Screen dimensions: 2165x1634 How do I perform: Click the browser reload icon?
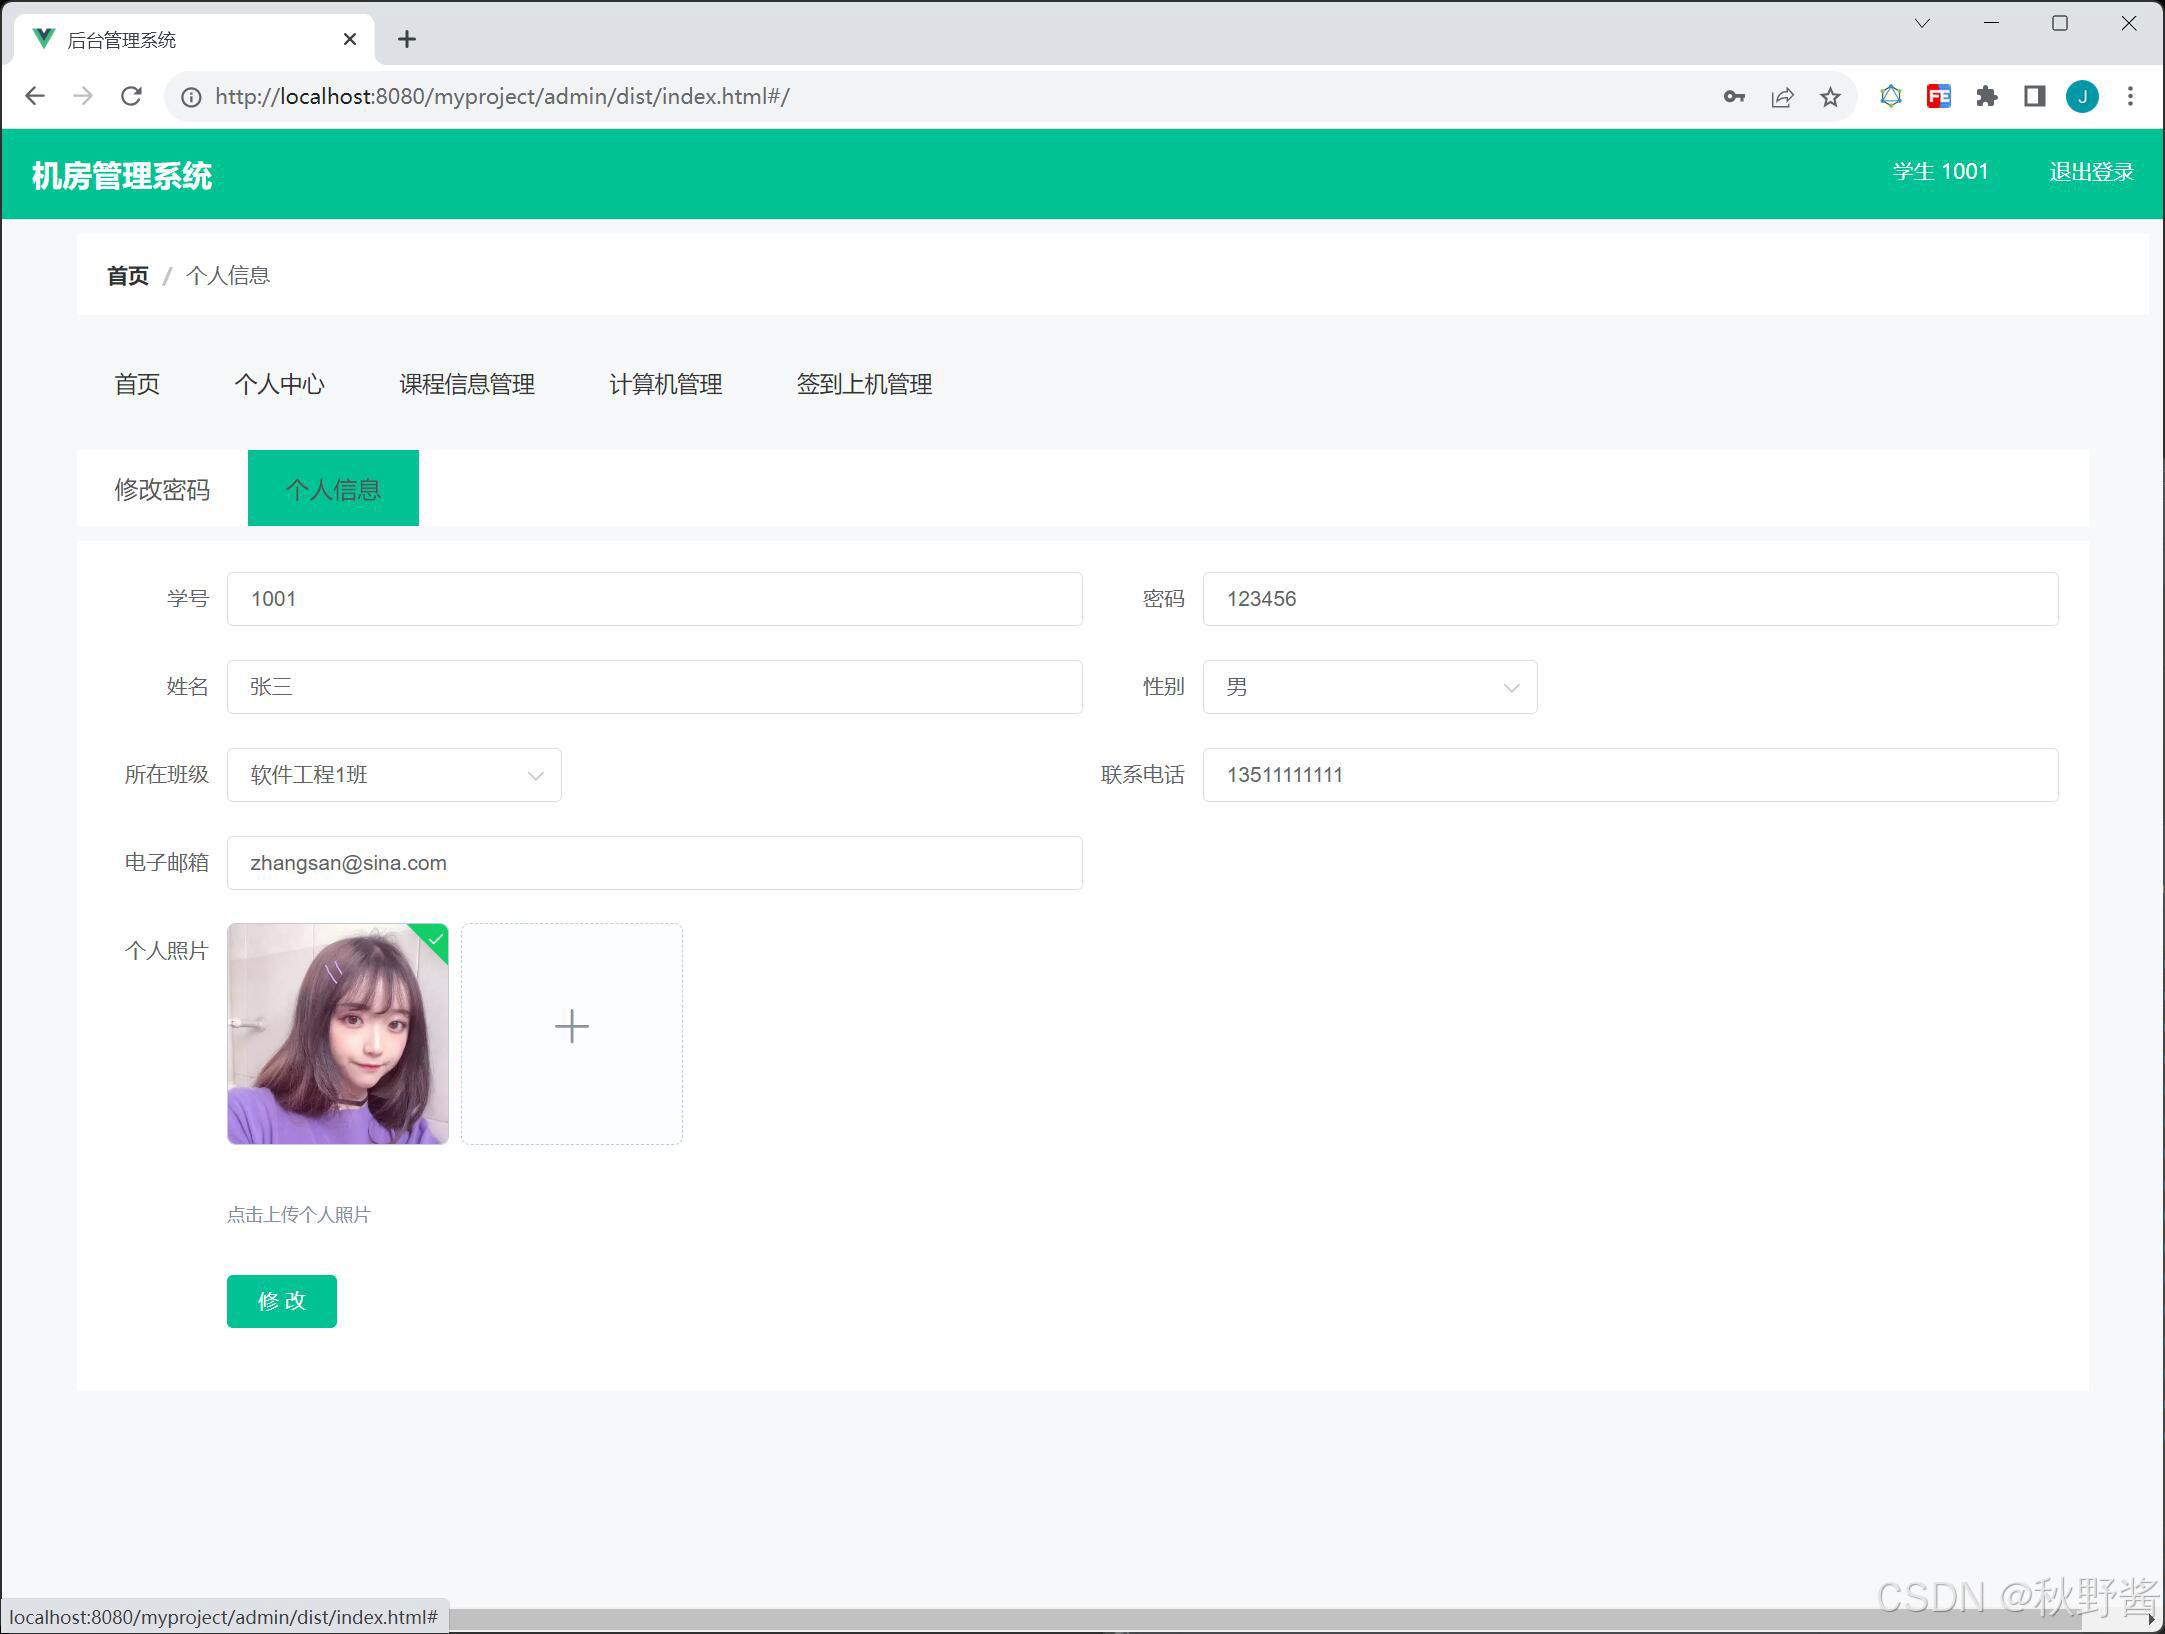coord(131,96)
